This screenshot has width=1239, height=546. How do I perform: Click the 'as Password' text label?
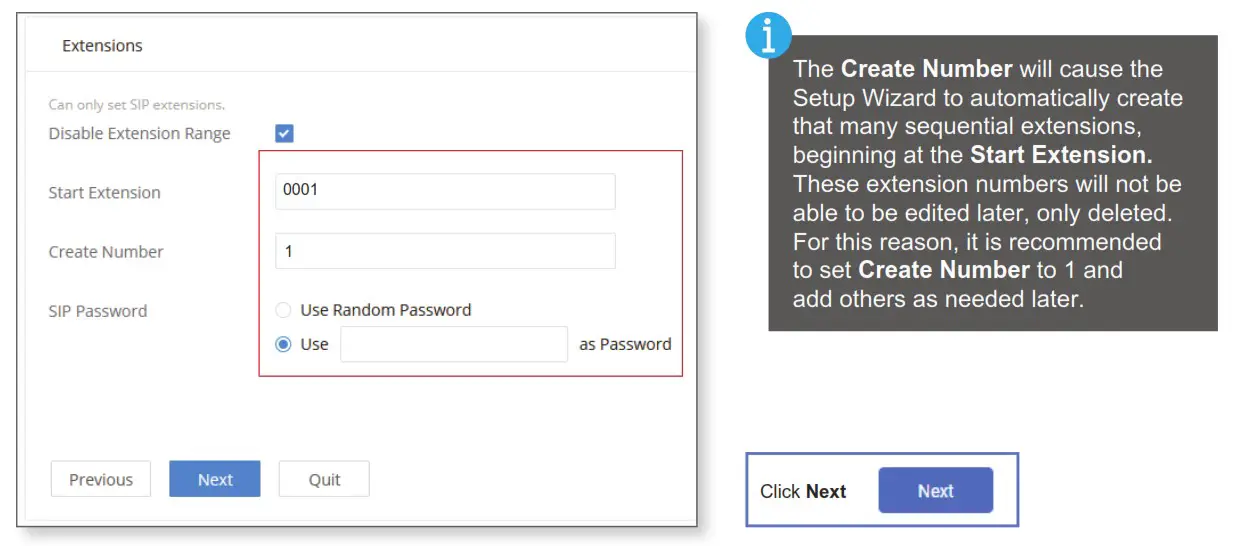(x=625, y=344)
